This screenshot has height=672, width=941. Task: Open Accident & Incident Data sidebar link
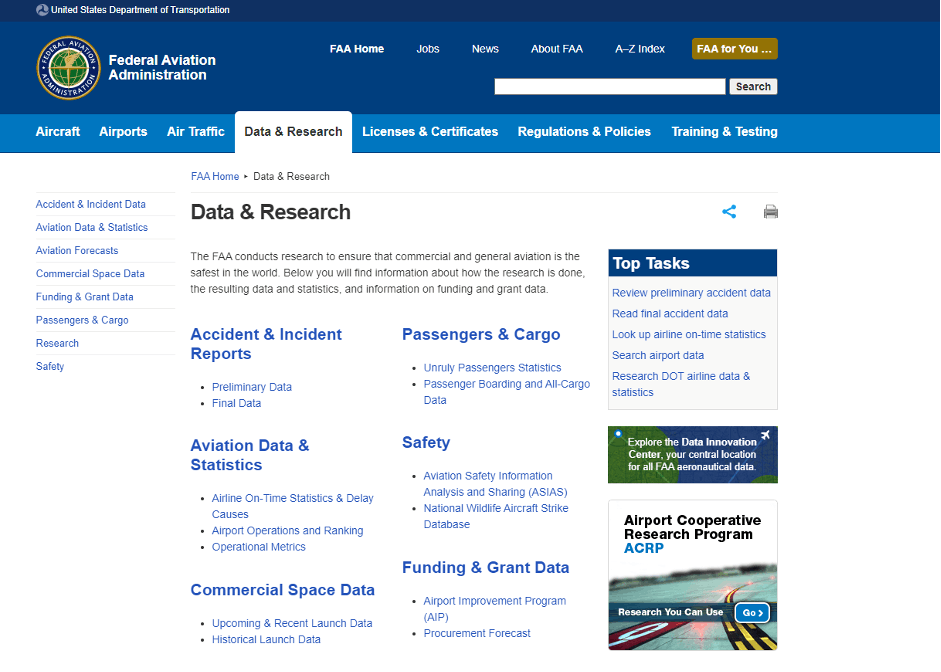91,204
